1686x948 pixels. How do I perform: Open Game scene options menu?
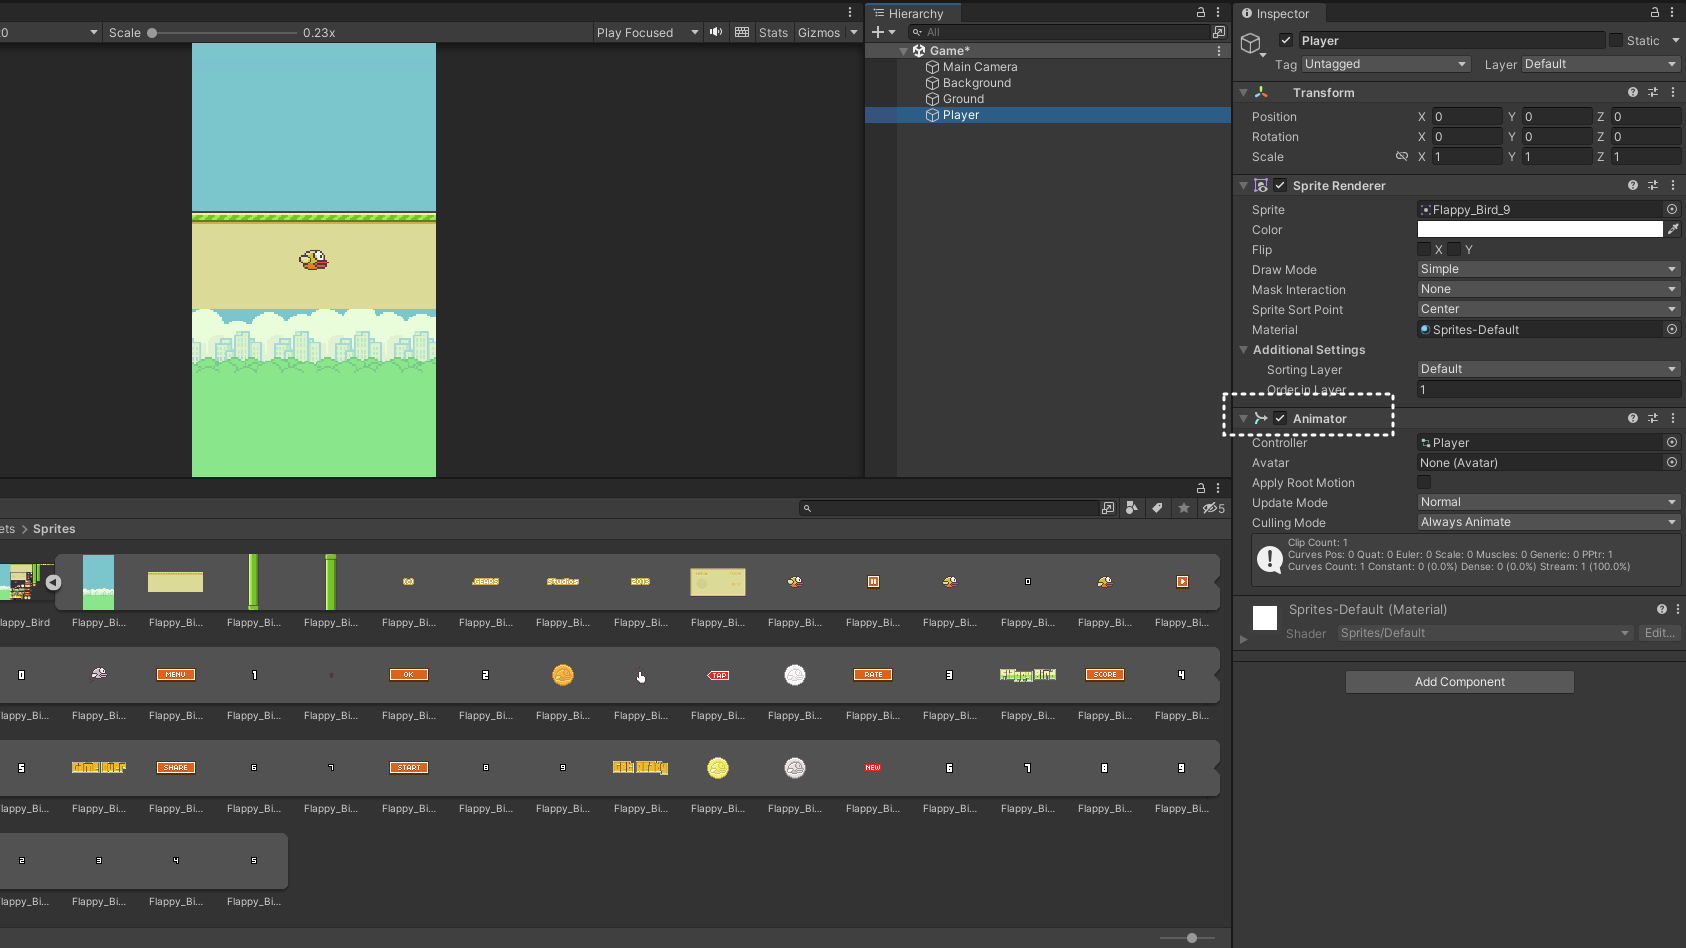tap(1219, 50)
